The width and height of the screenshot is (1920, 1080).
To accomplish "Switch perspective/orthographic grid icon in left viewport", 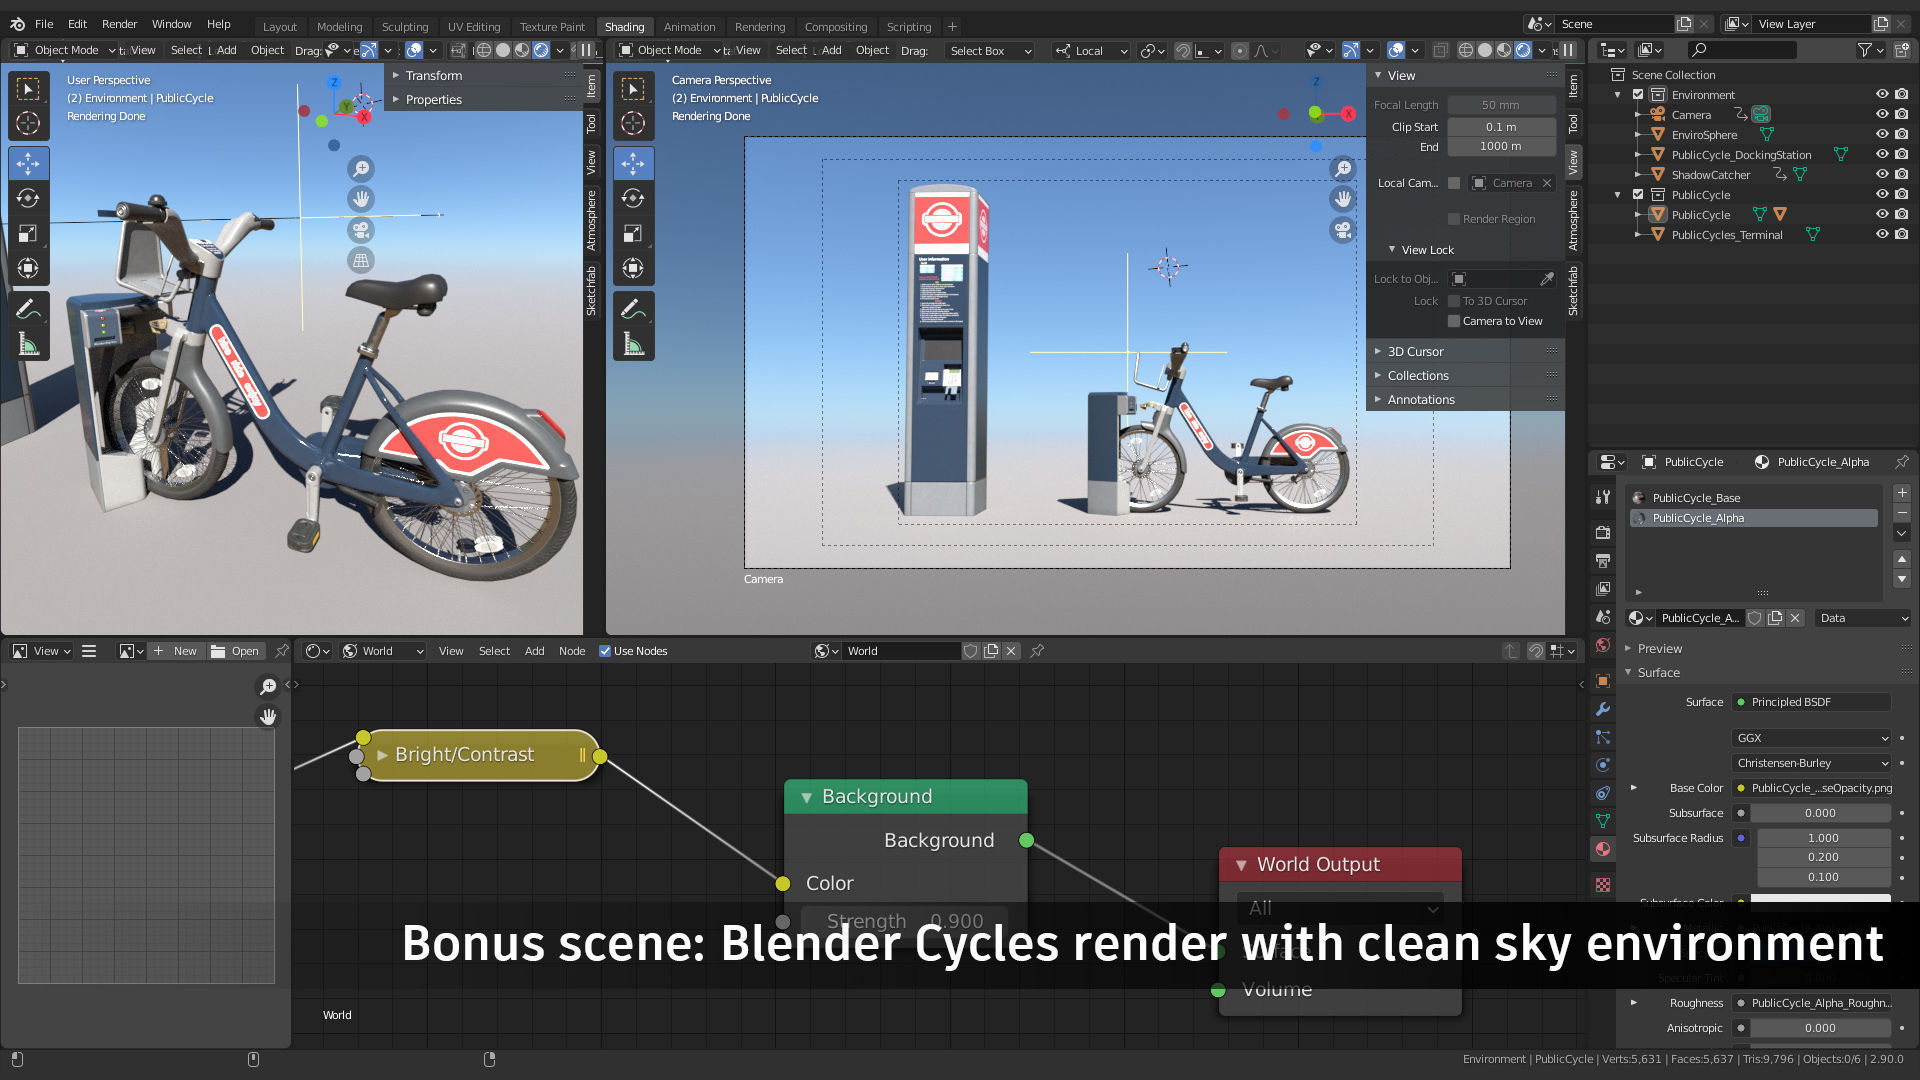I will point(361,261).
